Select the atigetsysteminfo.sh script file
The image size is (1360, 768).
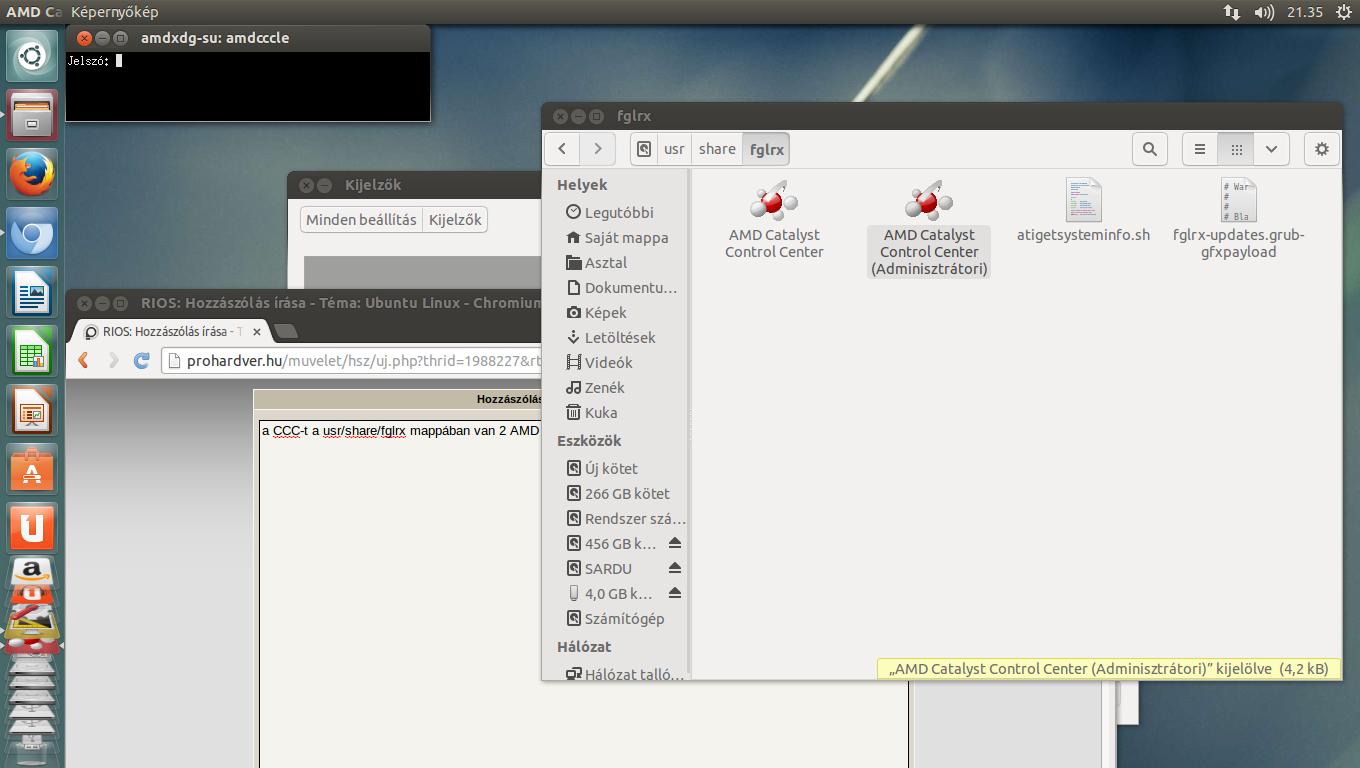pyautogui.click(x=1083, y=212)
